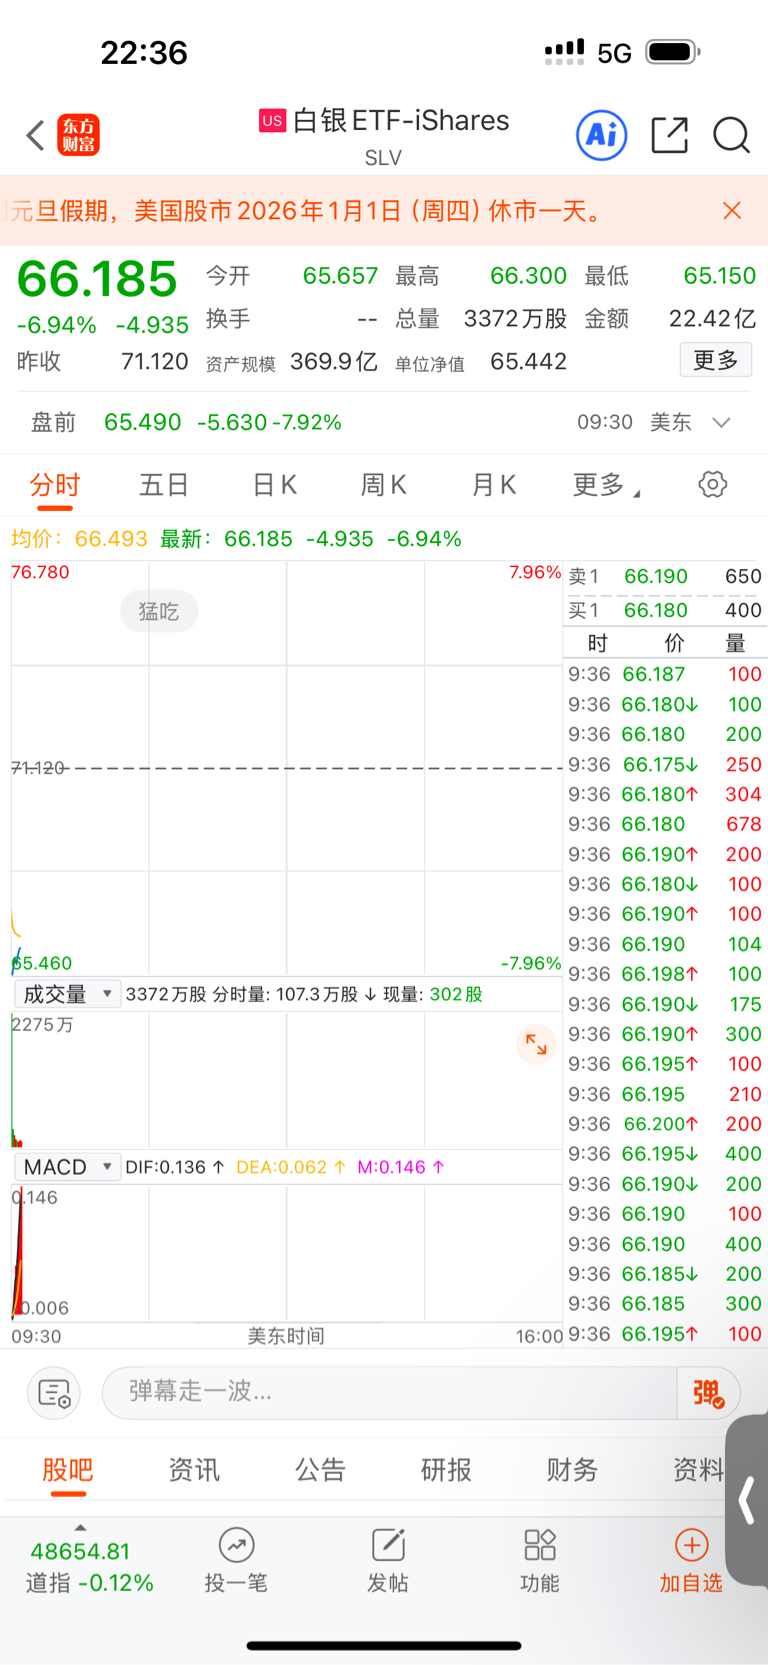Dismiss the holiday notice banner
The height and width of the screenshot is (1665, 768).
[732, 210]
